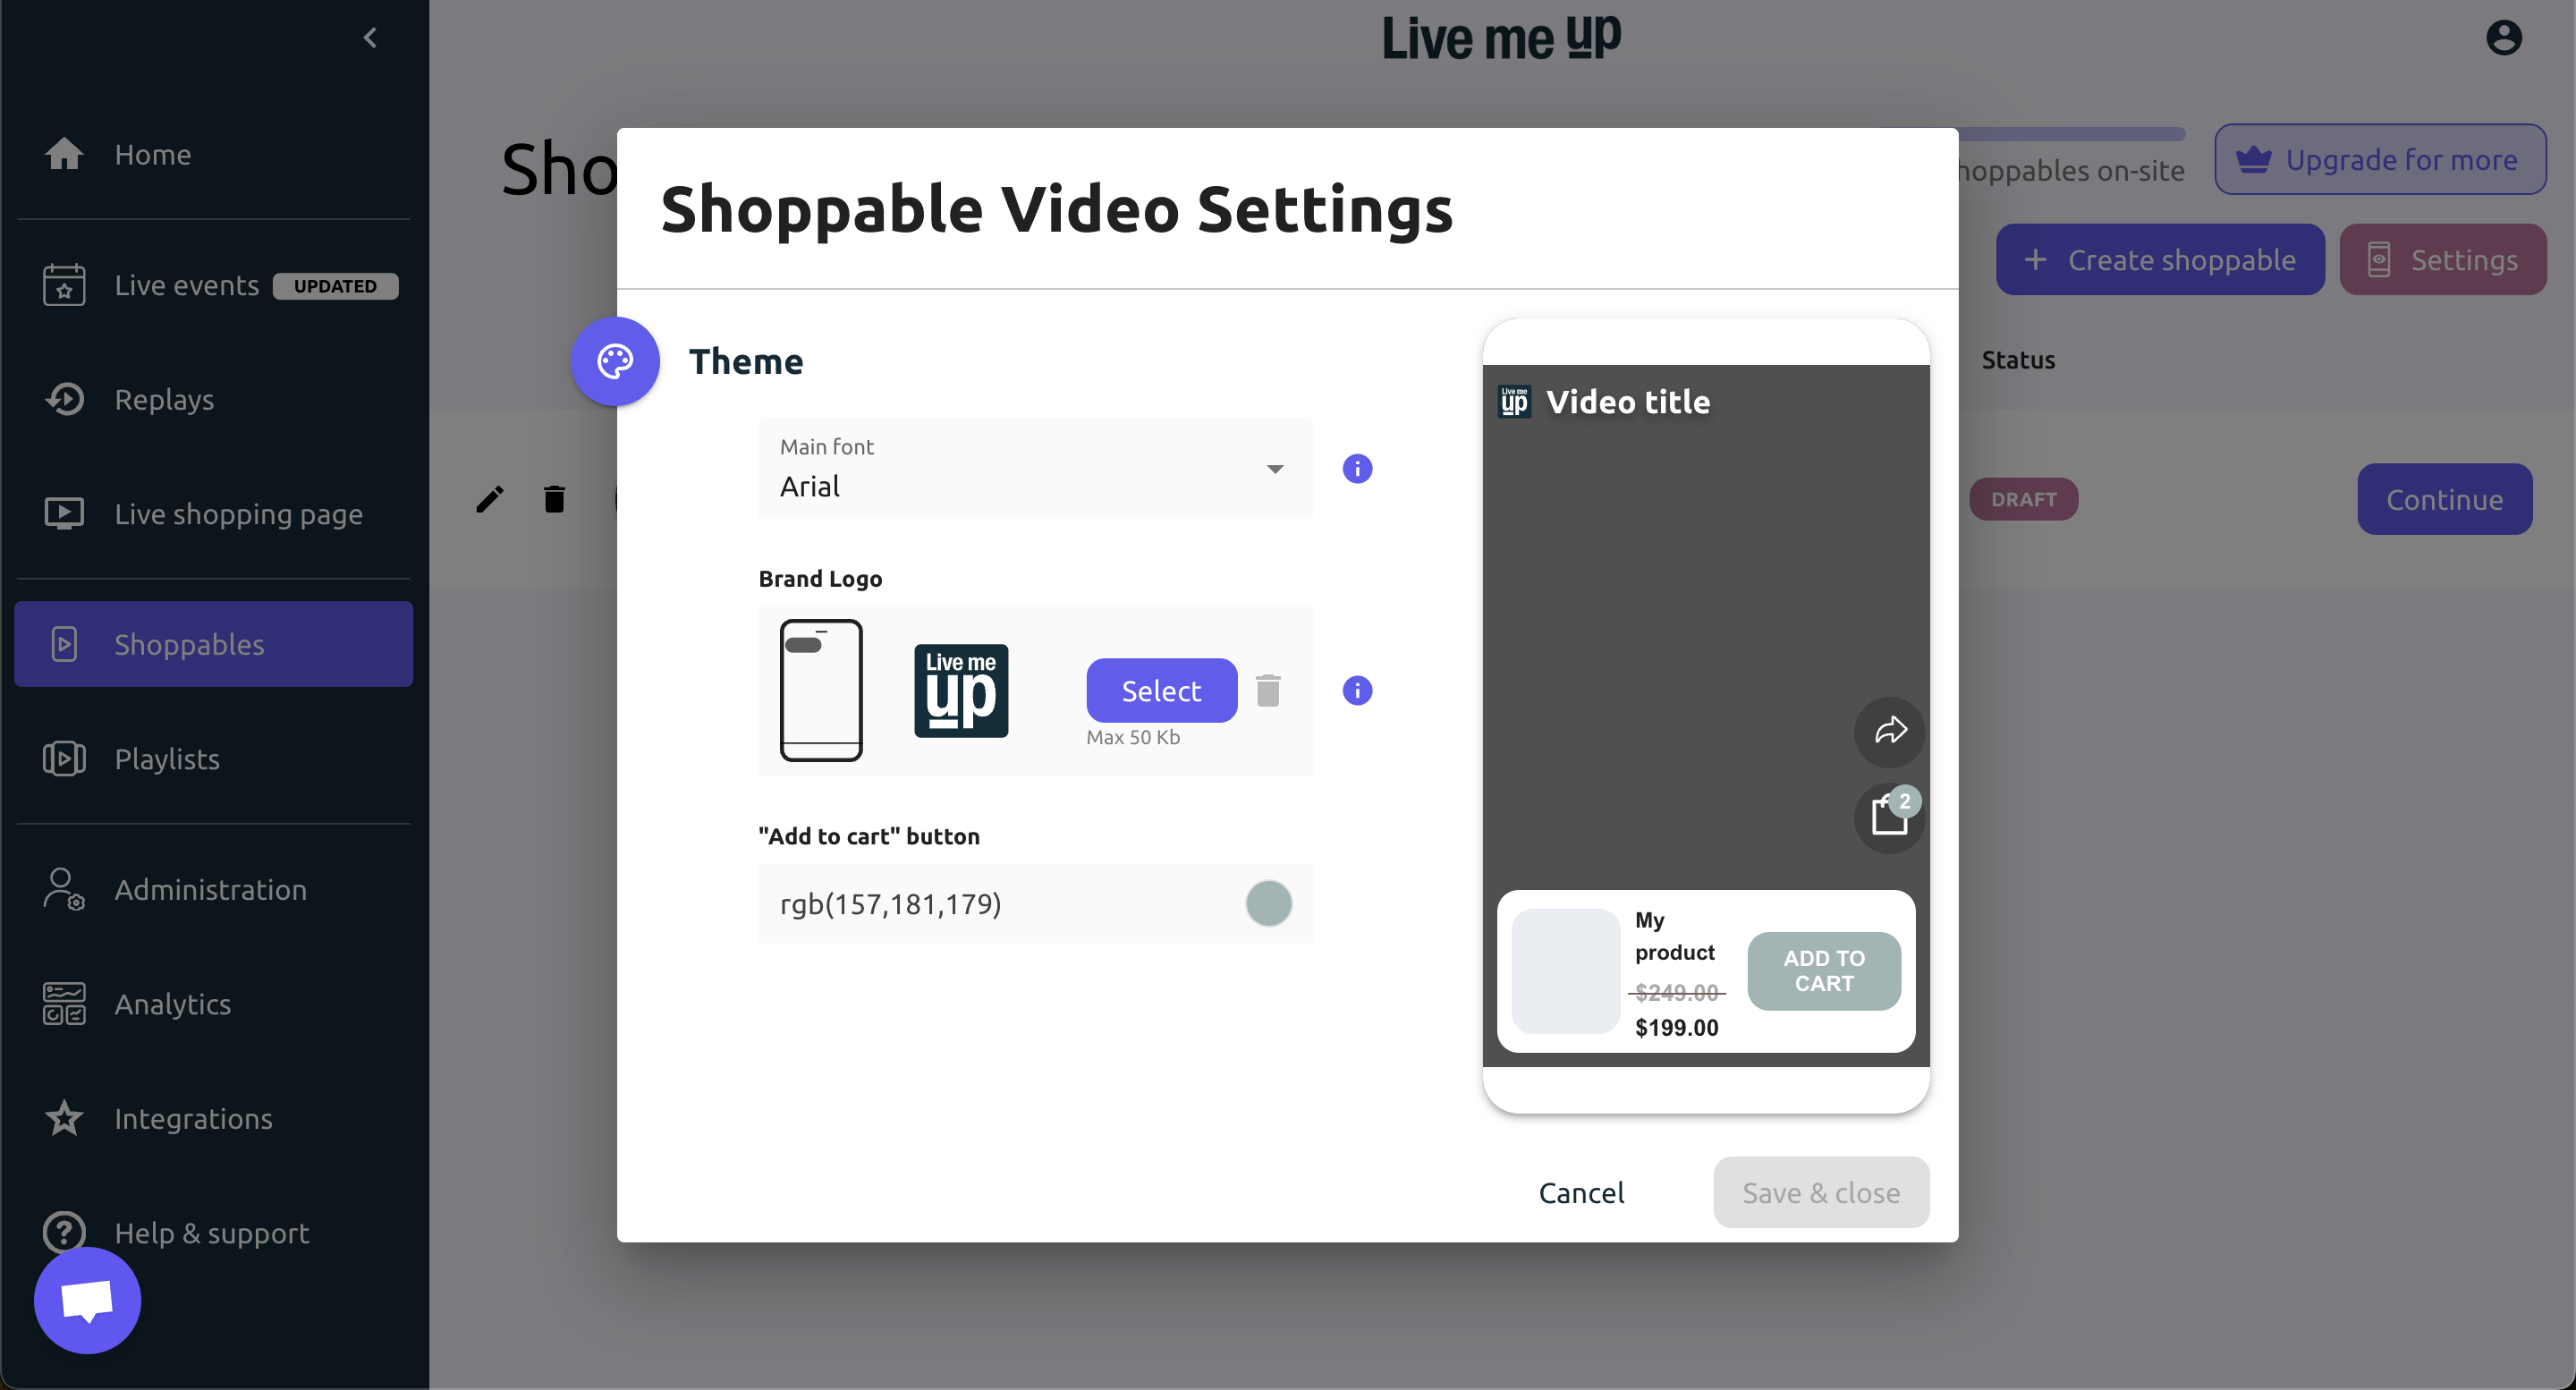Screen dimensions: 2576x1390
Task: Click the Theme palette icon
Action: [x=615, y=361]
